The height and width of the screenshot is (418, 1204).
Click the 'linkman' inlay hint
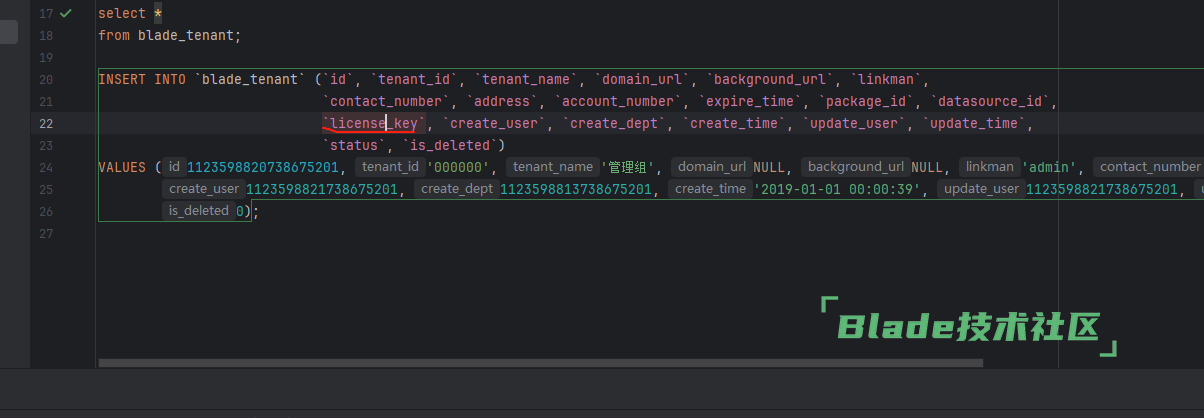988,167
